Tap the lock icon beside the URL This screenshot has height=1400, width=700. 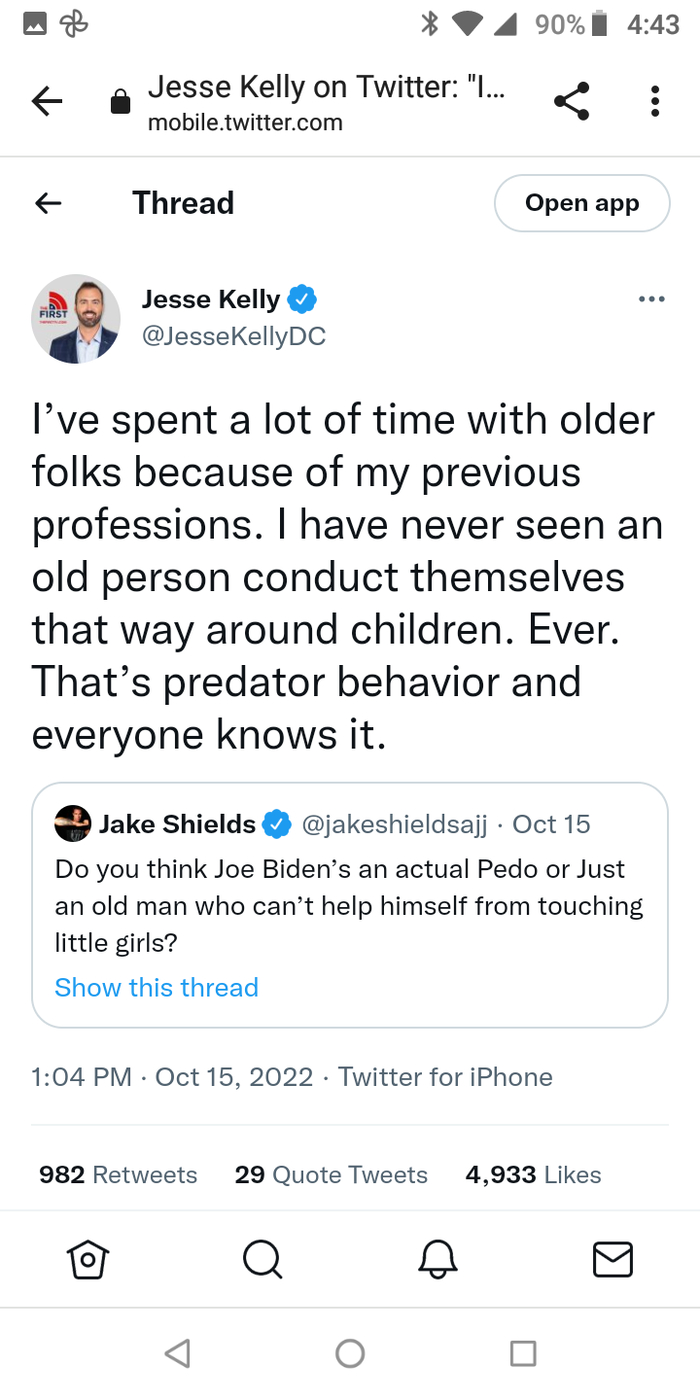point(120,102)
